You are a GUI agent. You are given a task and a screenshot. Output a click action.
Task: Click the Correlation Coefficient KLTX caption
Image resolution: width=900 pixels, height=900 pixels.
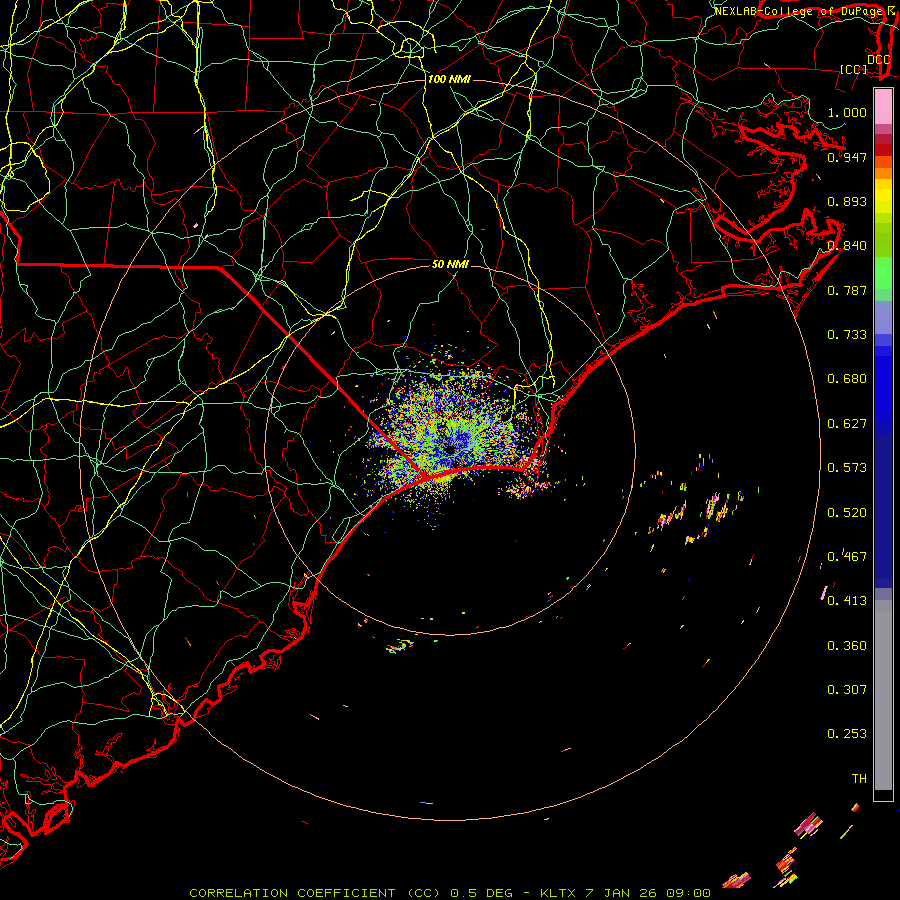450,893
